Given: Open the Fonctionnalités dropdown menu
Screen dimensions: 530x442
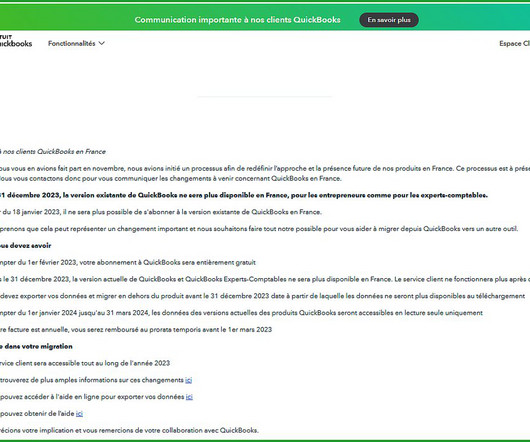Looking at the screenshot, I should point(76,43).
